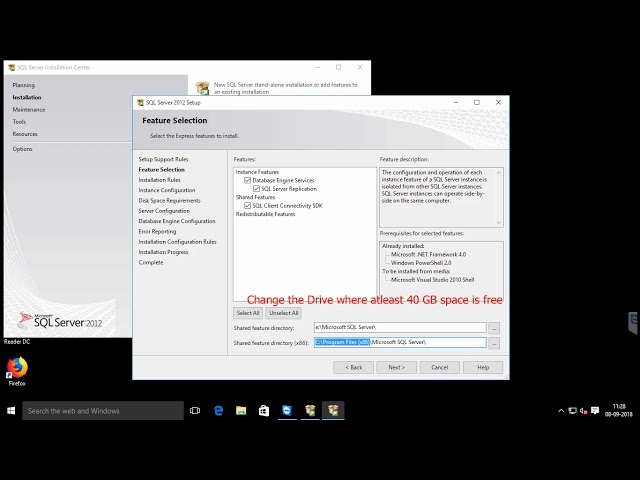Image resolution: width=640 pixels, height=480 pixels.
Task: Launch Microsoft Edge from the taskbar
Action: (x=218, y=411)
